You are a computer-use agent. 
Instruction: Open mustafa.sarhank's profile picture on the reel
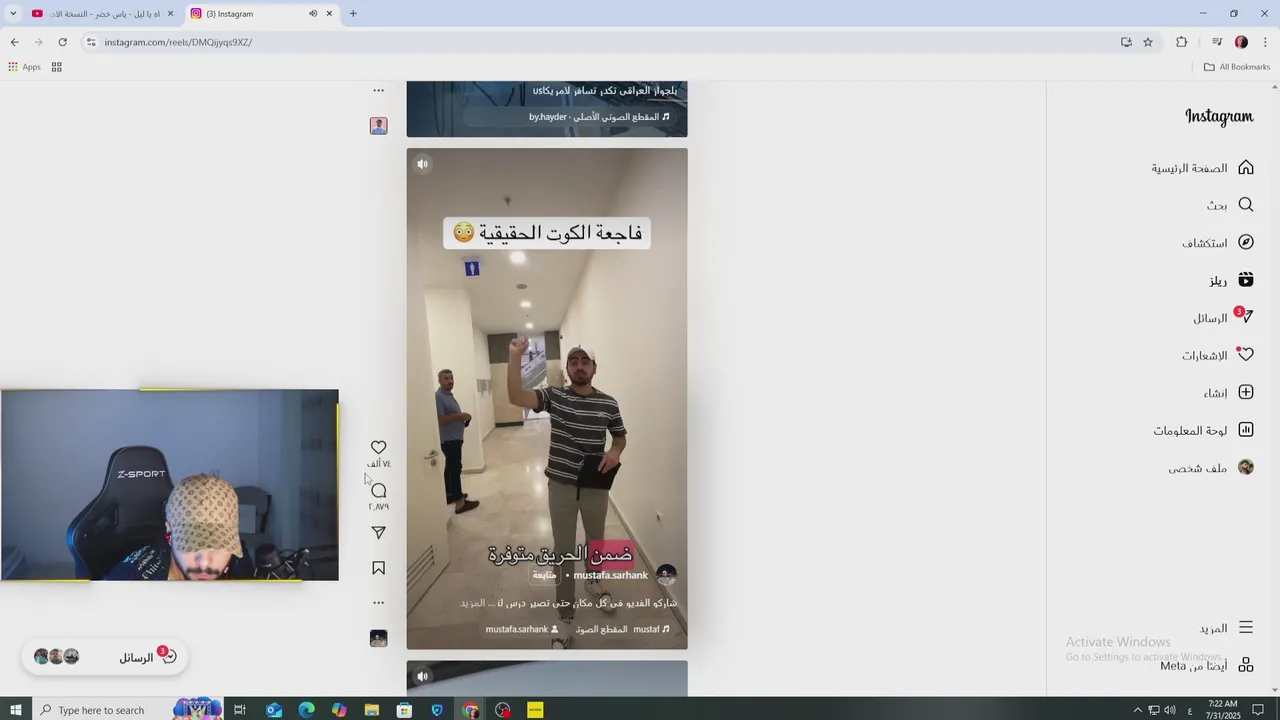[666, 575]
